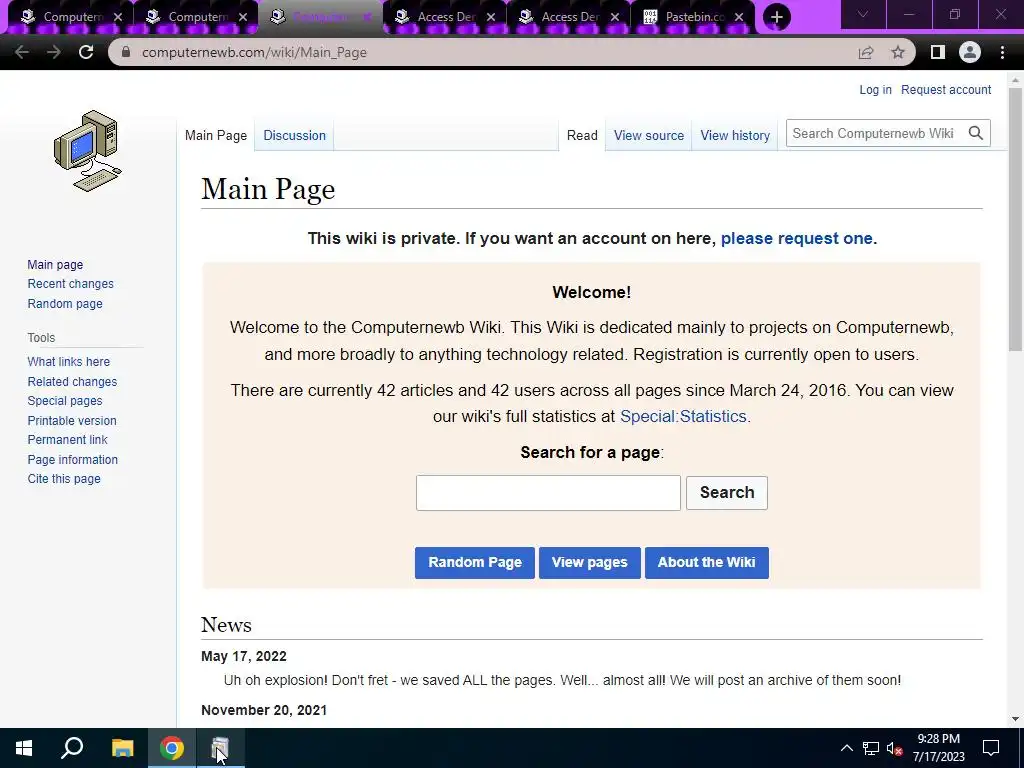Click the muted volume icon in tray

894,748
